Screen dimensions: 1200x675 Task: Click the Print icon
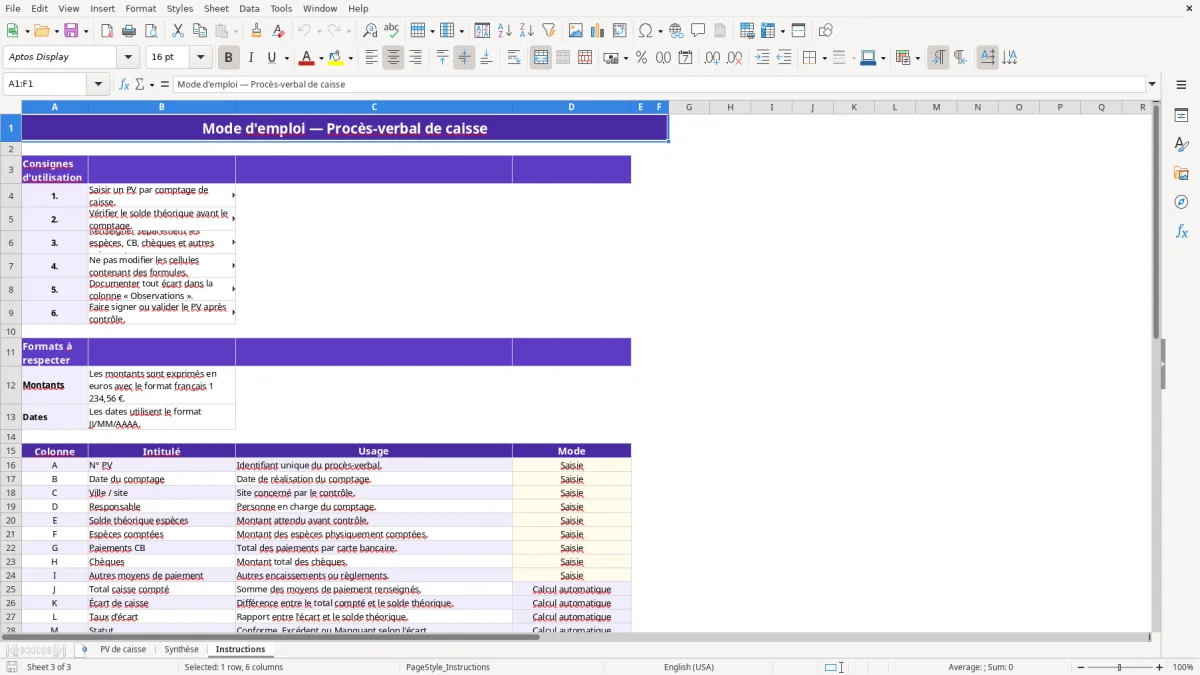[129, 31]
